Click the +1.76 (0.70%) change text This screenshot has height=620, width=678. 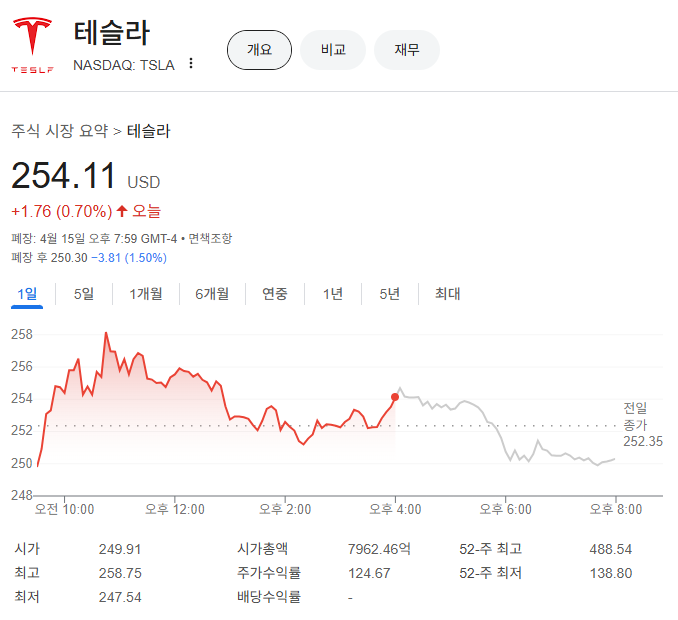[62, 211]
